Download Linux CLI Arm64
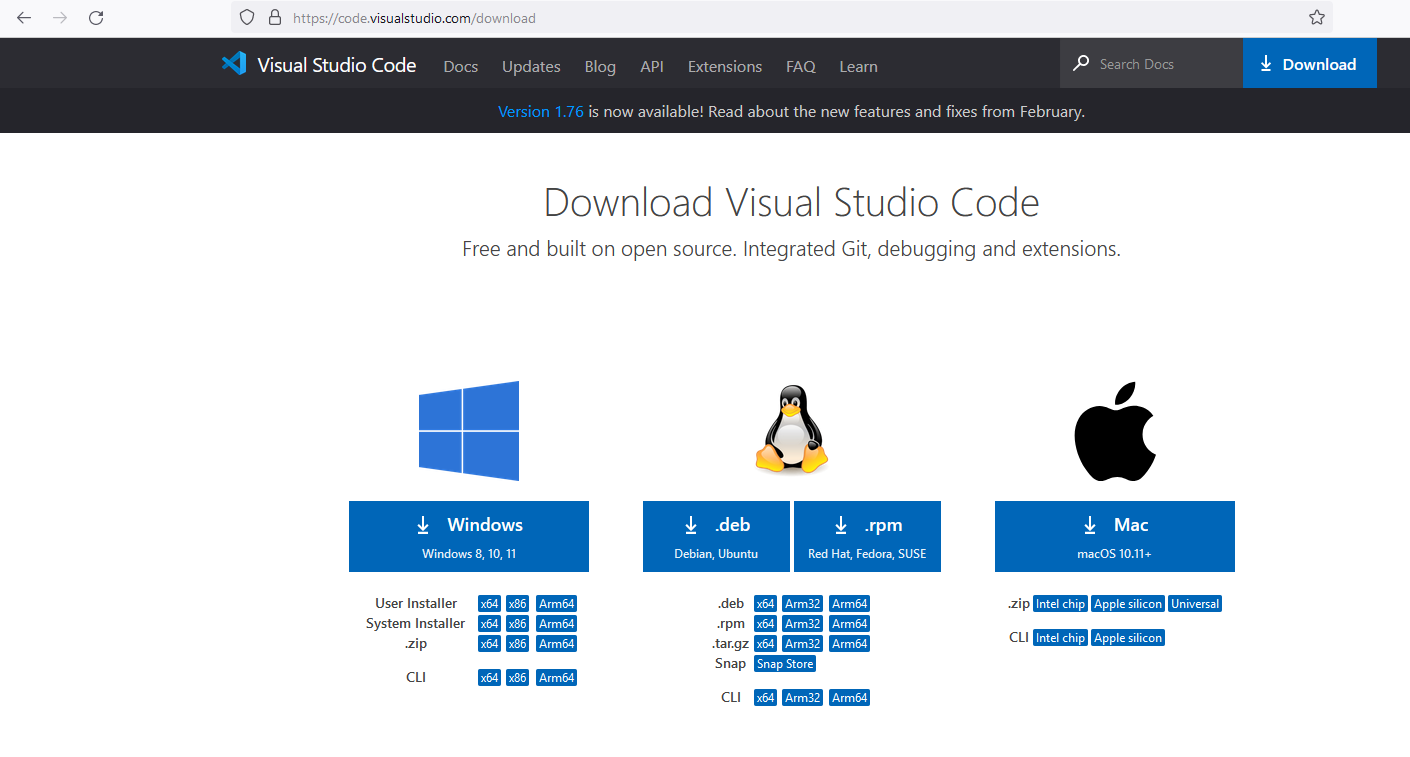This screenshot has height=757, width=1410. pos(850,698)
